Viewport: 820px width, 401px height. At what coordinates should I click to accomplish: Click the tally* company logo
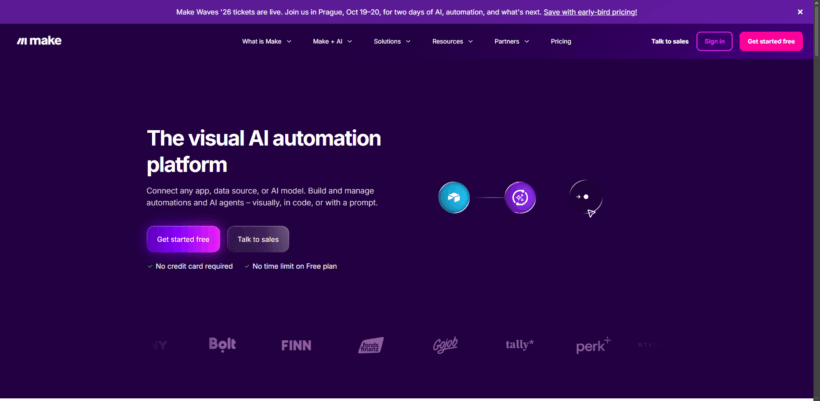(x=519, y=345)
